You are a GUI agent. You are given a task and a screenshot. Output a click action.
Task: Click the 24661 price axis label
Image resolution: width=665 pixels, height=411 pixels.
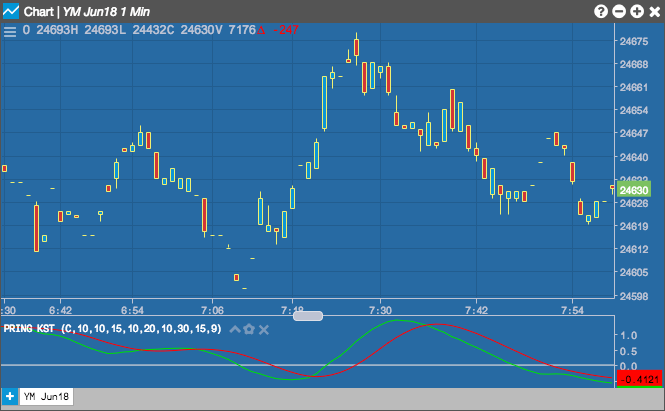pos(634,87)
